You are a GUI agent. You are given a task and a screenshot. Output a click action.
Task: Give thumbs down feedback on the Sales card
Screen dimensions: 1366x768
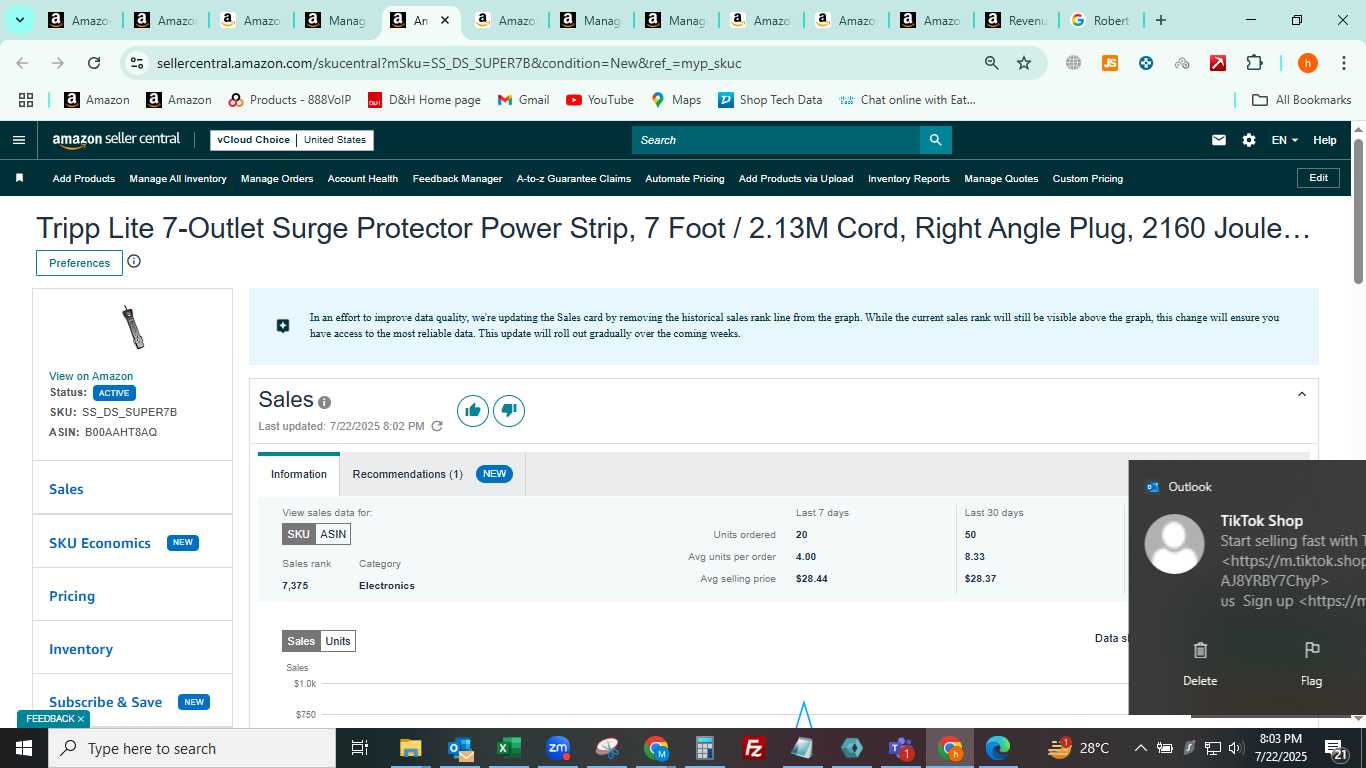[509, 410]
